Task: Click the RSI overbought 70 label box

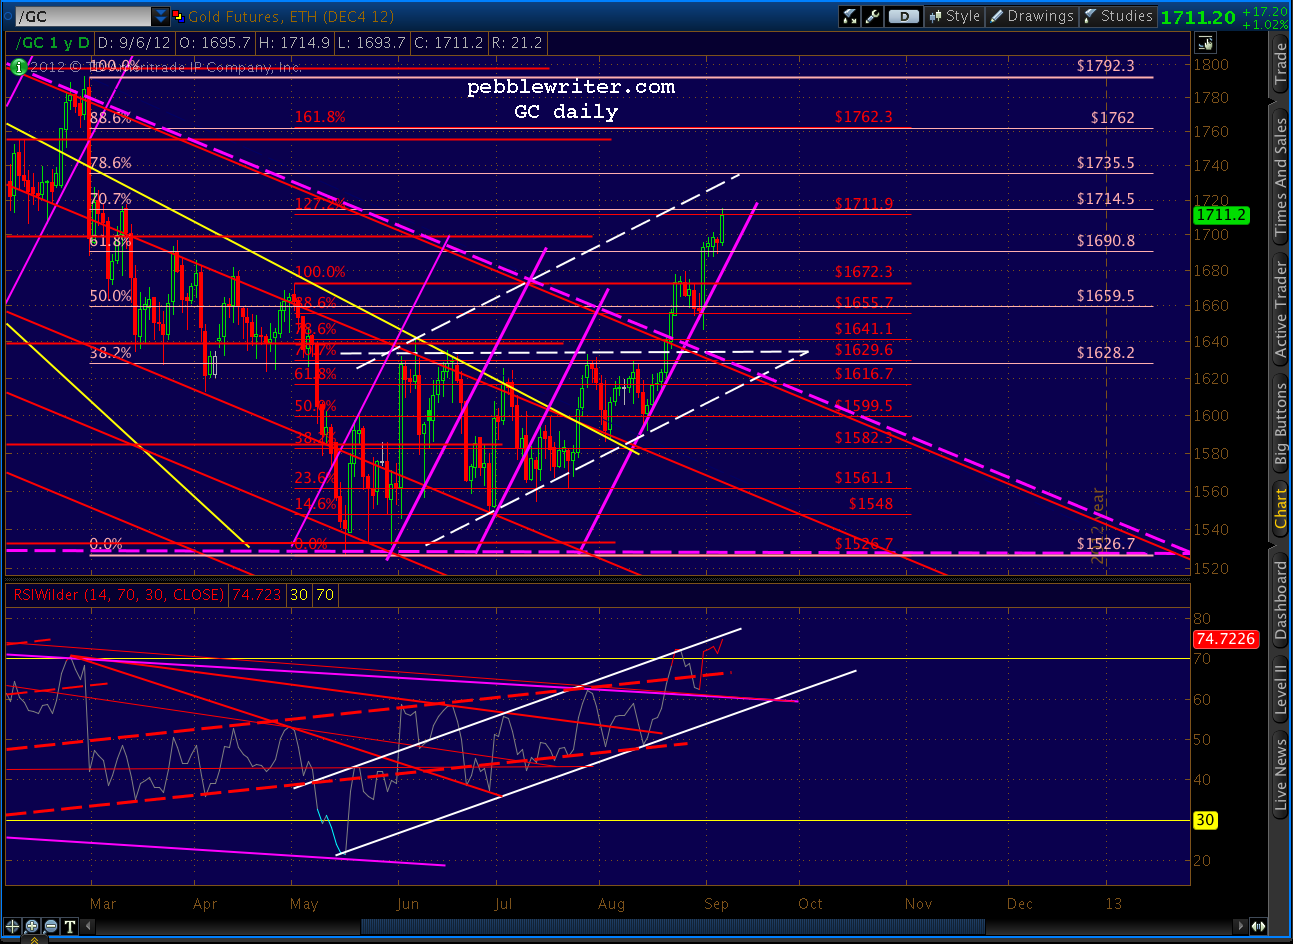Action: tap(325, 595)
